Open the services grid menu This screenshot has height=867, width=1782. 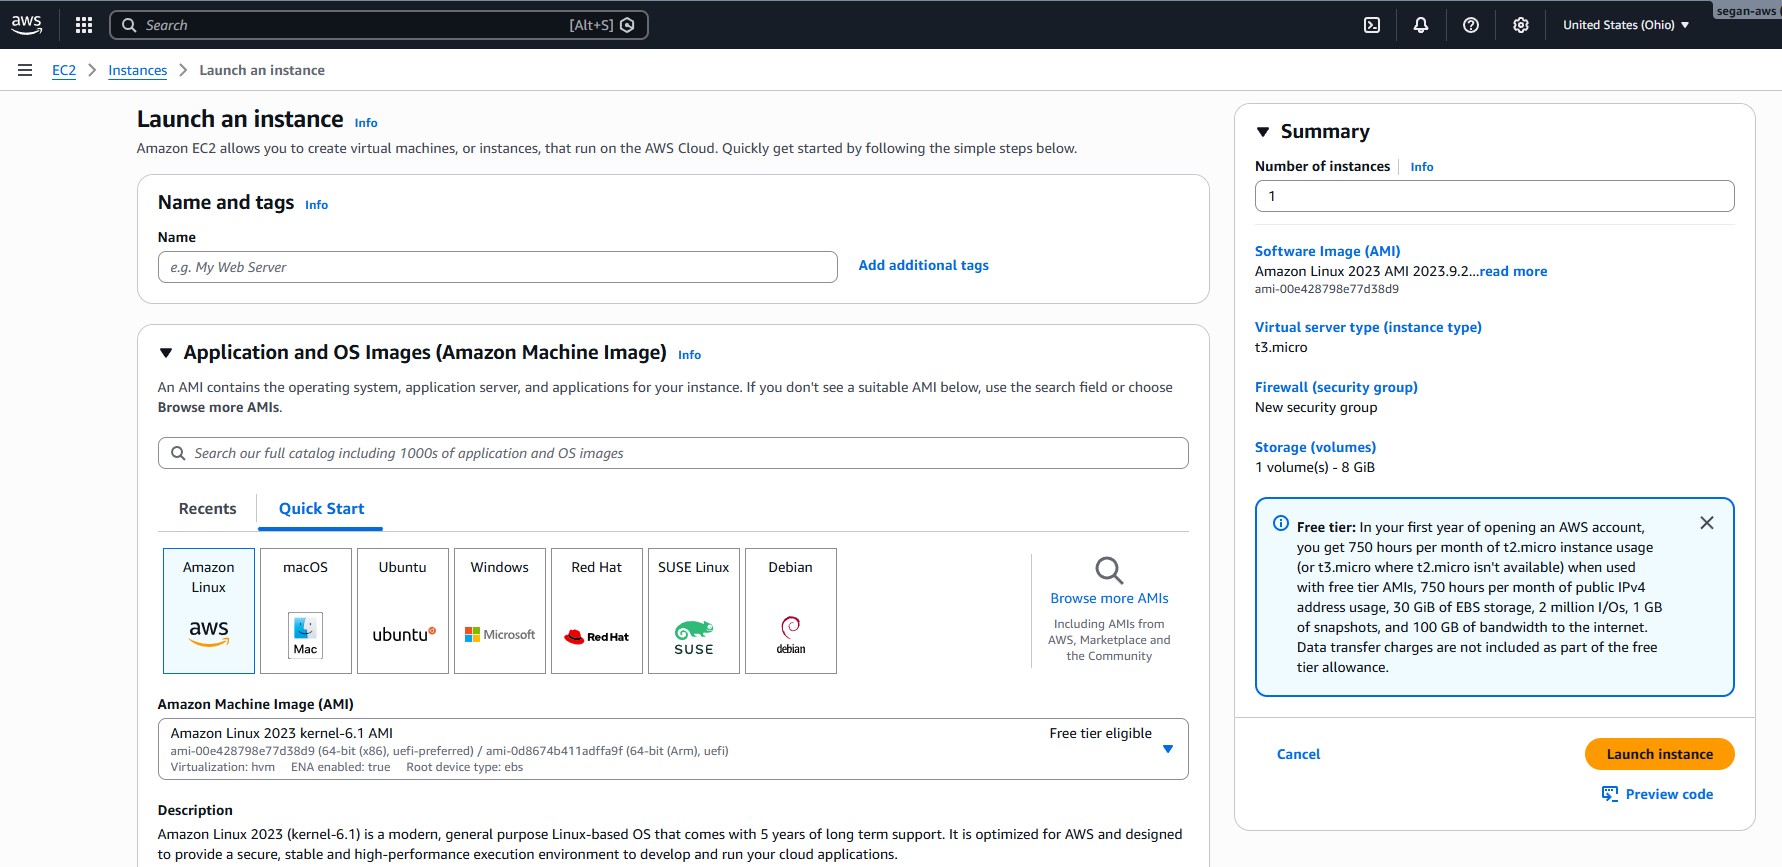tap(84, 25)
